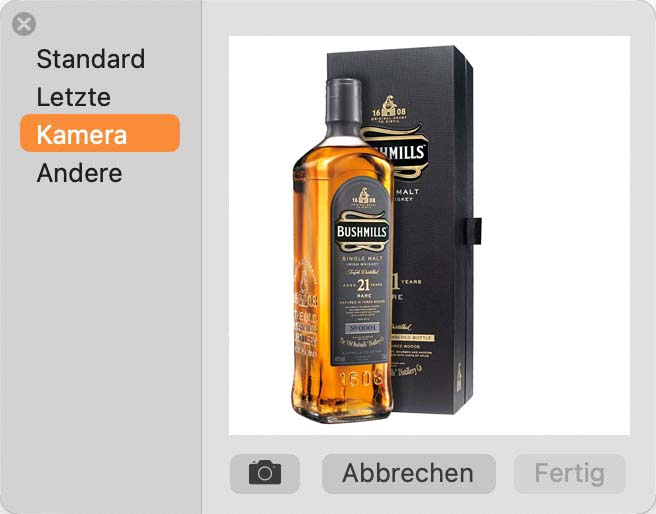This screenshot has width=656, height=514.
Task: Select the Standard category in the sidebar
Action: [x=91, y=59]
